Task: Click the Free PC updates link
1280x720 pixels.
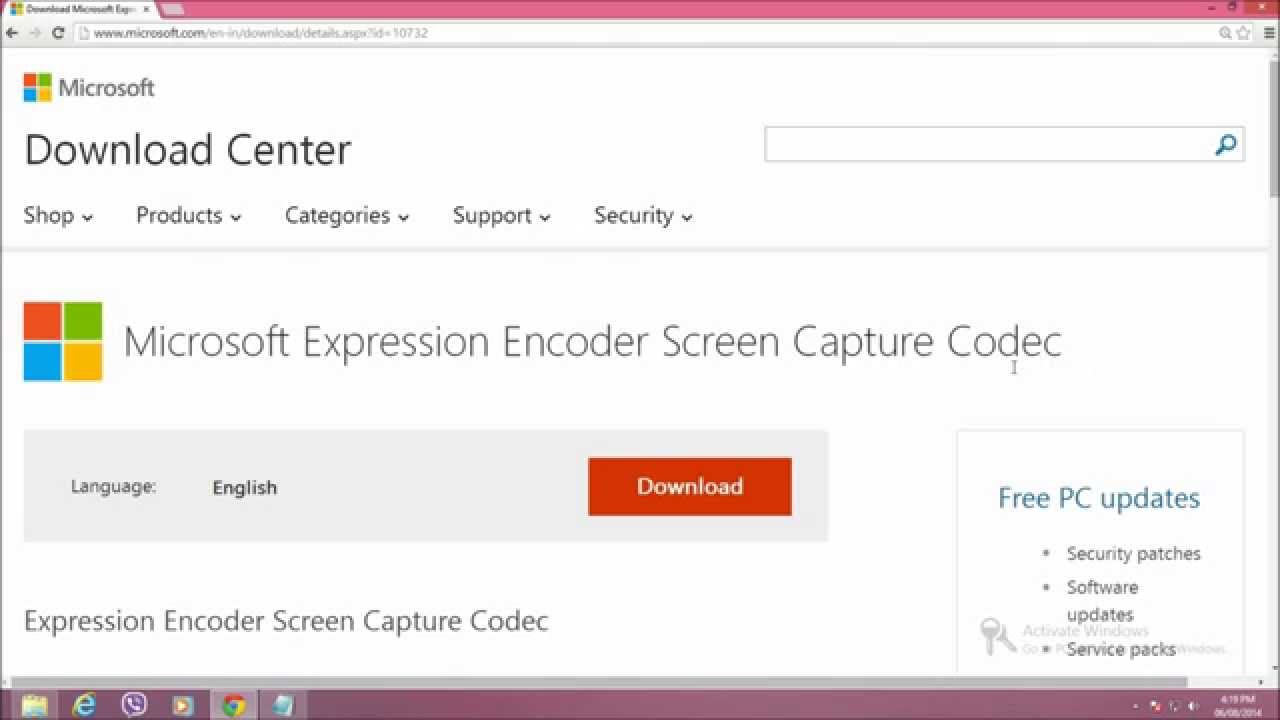Action: pyautogui.click(x=1099, y=498)
